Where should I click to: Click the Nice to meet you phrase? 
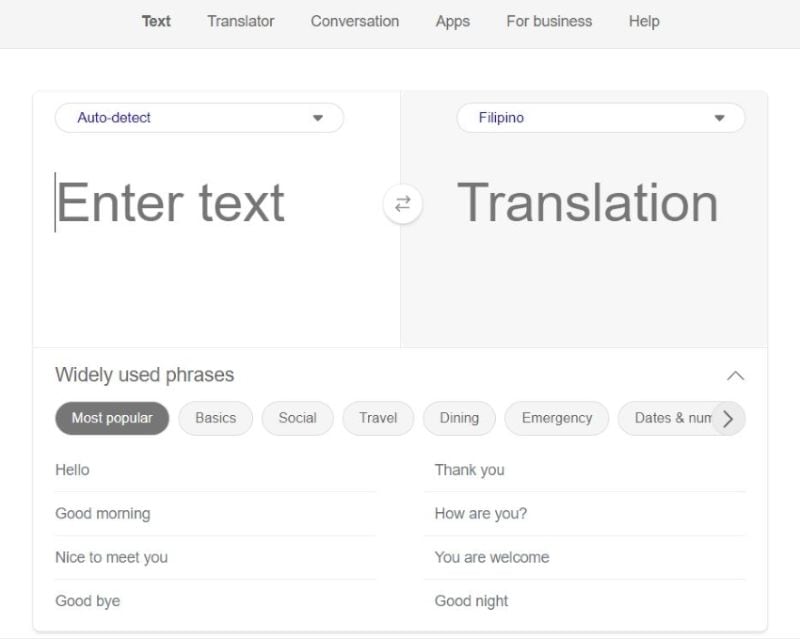(111, 558)
